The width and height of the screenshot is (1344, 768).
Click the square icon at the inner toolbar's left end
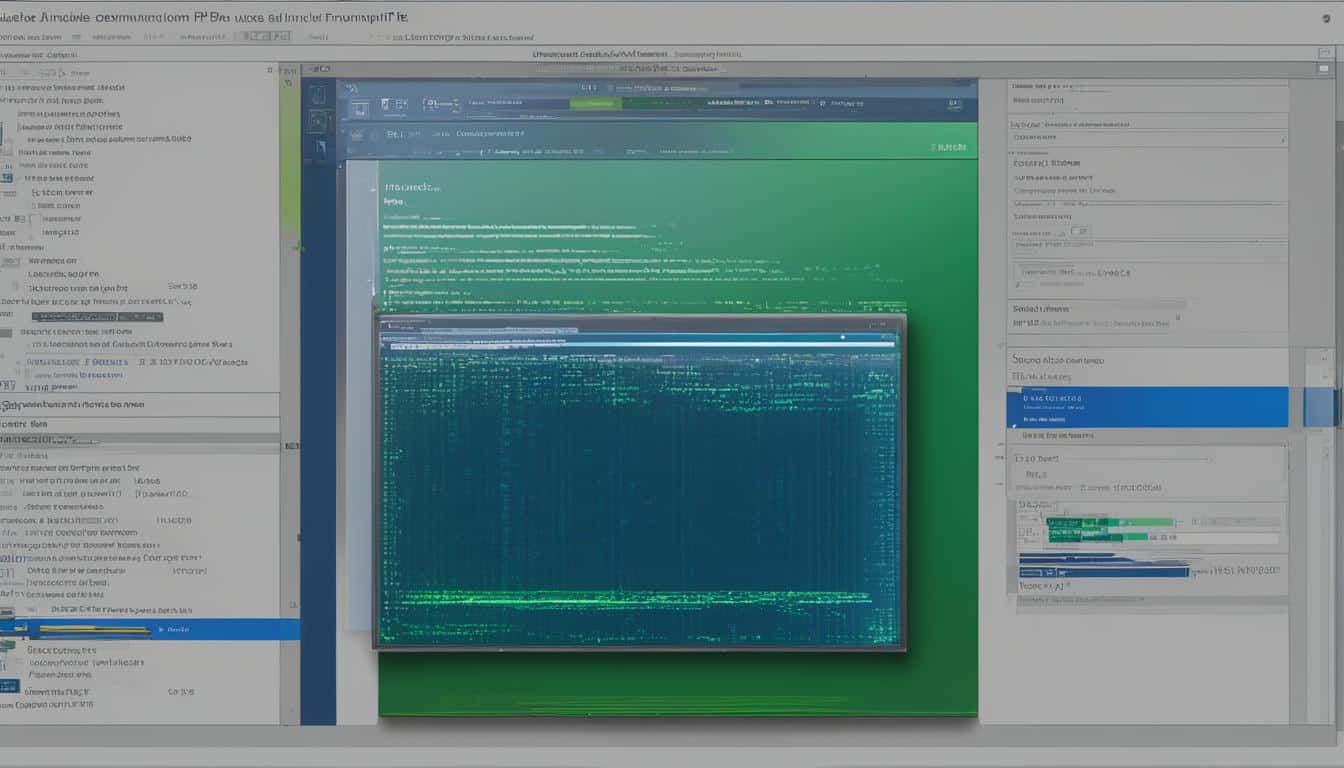(x=359, y=108)
